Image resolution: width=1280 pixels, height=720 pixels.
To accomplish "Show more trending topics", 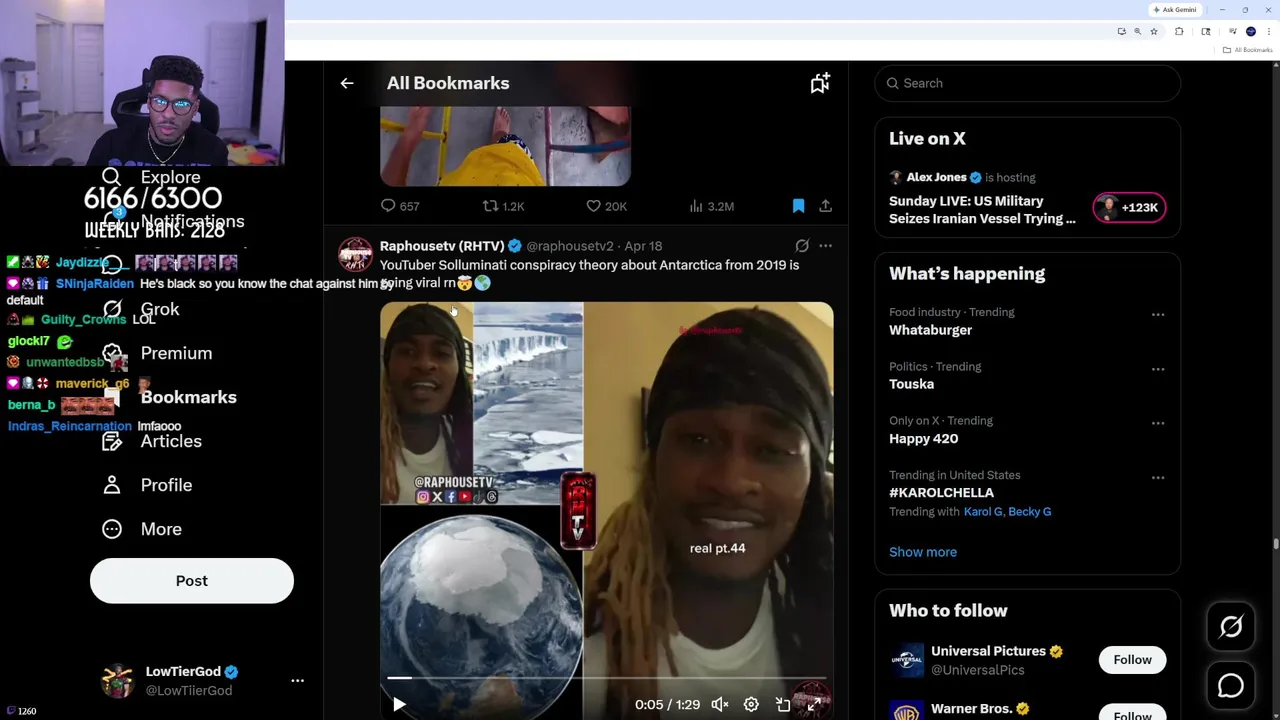I will pos(923,552).
